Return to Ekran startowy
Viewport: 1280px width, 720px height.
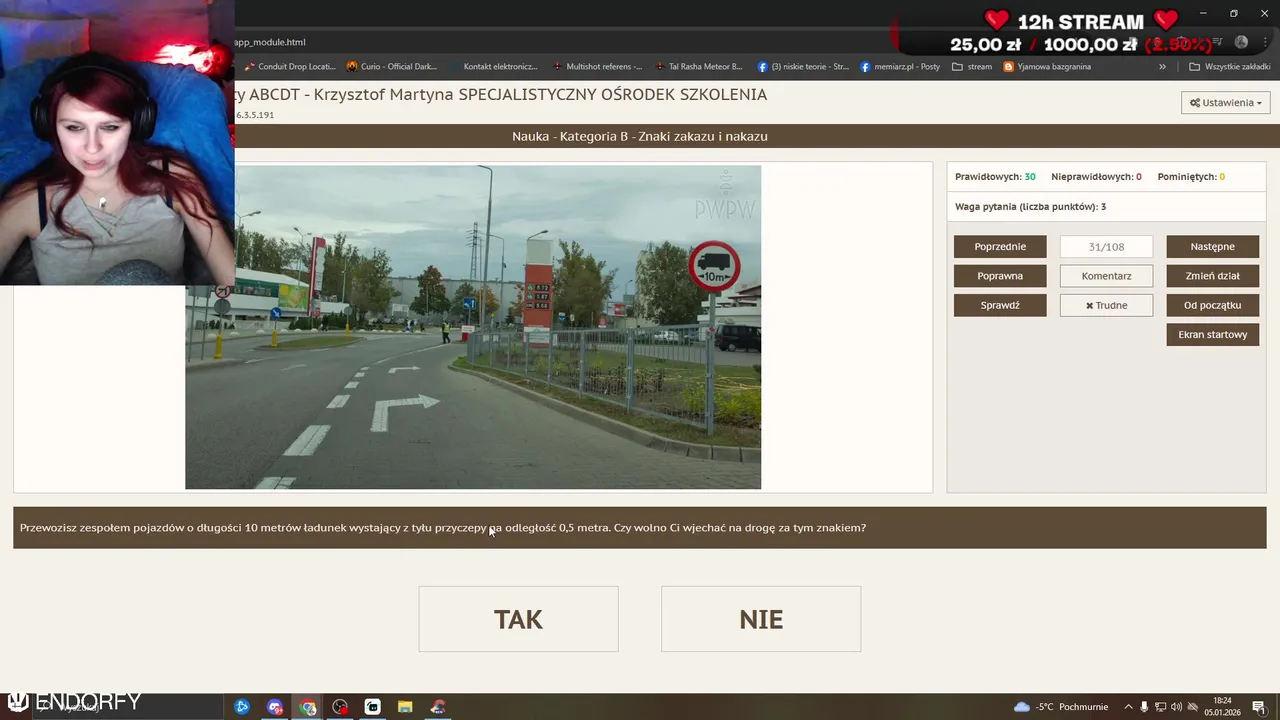[1212, 334]
